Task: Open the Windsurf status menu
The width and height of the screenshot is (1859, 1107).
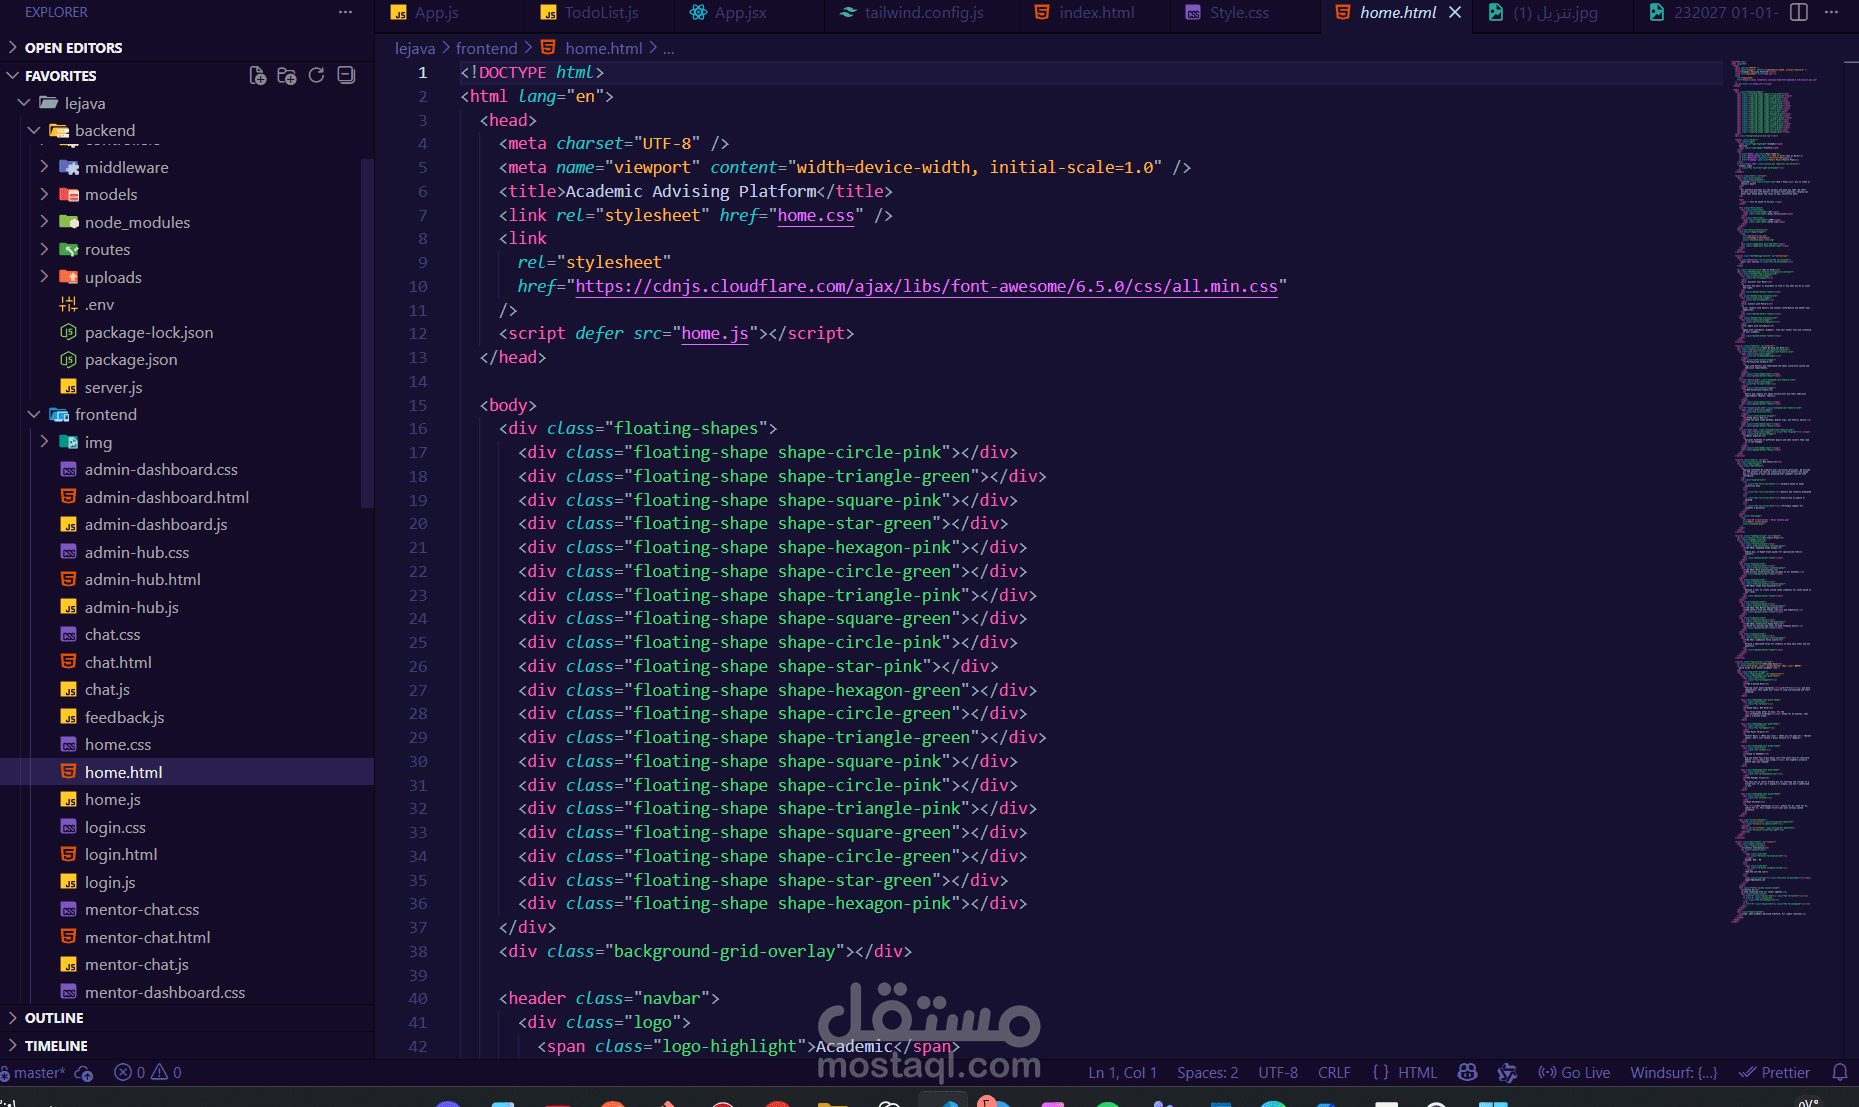Action: pyautogui.click(x=1674, y=1073)
